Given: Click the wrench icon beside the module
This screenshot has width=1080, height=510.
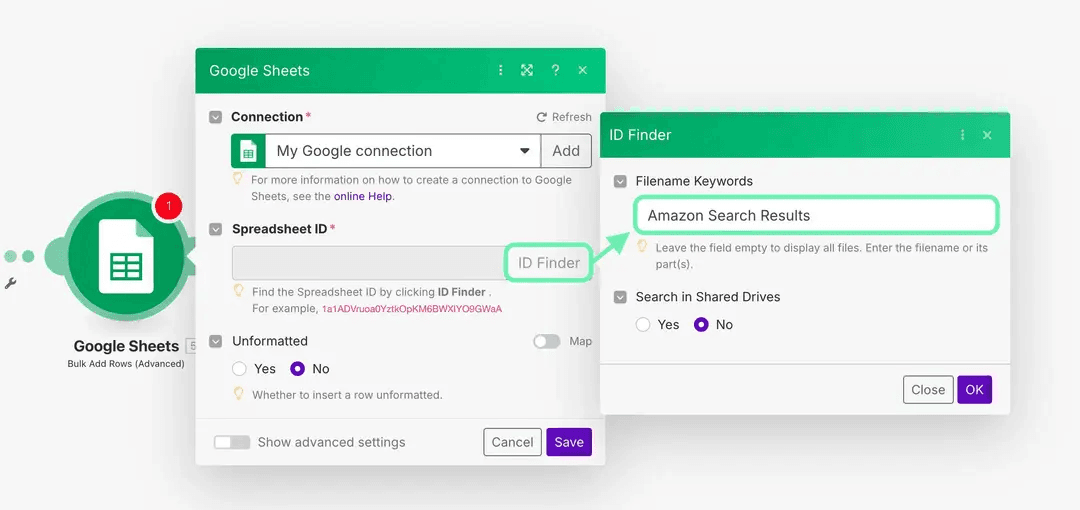Looking at the screenshot, I should tap(11, 283).
